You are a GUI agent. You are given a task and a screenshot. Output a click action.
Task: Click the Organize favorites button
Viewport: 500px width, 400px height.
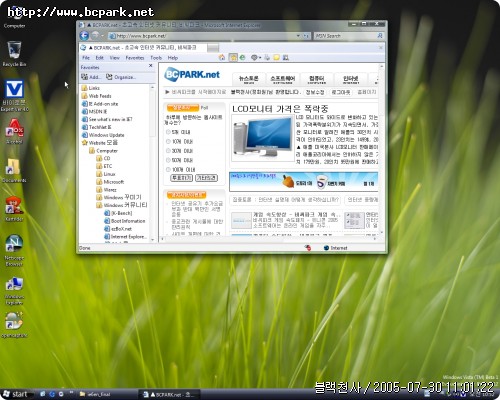(121, 77)
